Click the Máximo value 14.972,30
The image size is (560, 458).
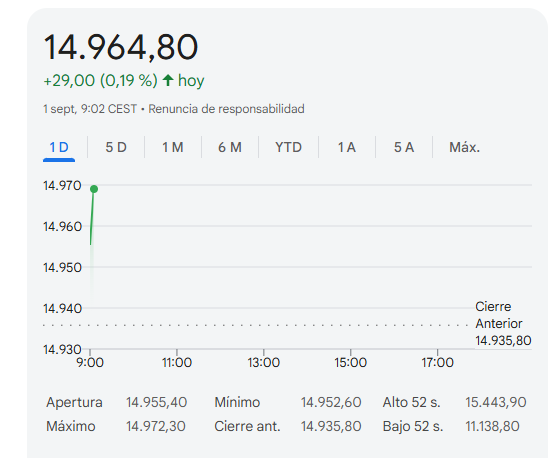pos(156,426)
